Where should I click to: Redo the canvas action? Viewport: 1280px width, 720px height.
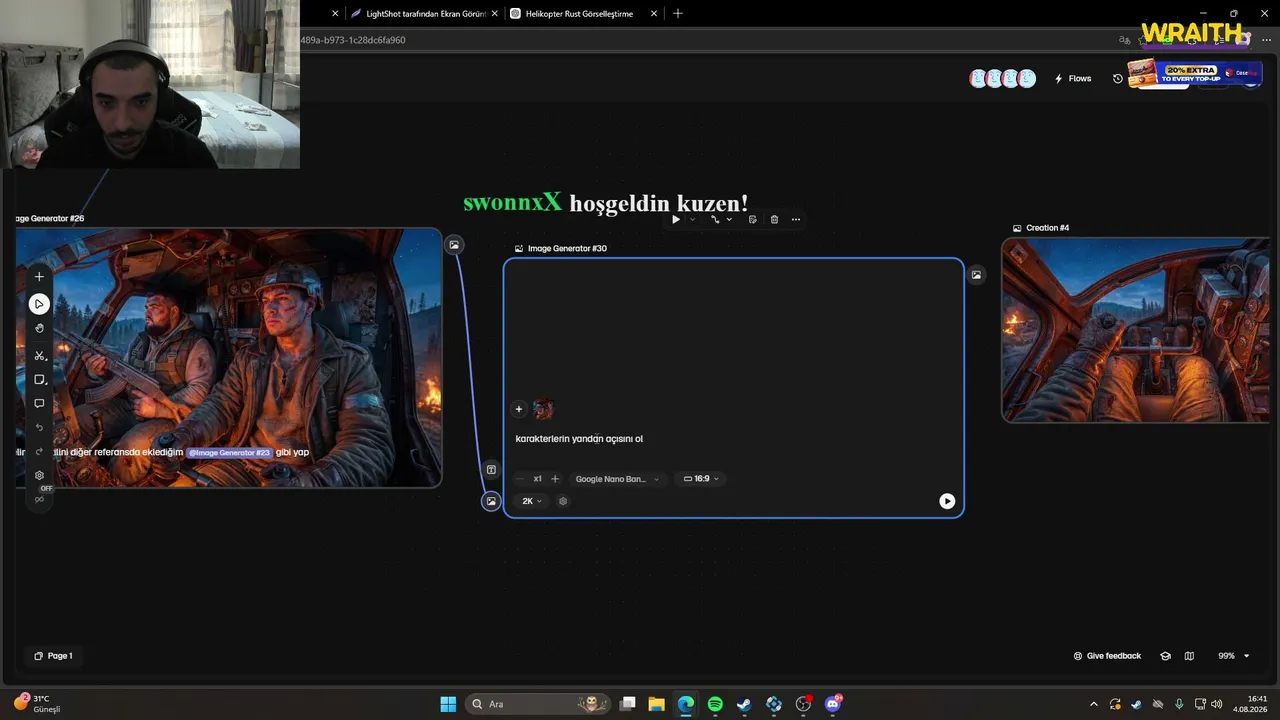coord(39,452)
